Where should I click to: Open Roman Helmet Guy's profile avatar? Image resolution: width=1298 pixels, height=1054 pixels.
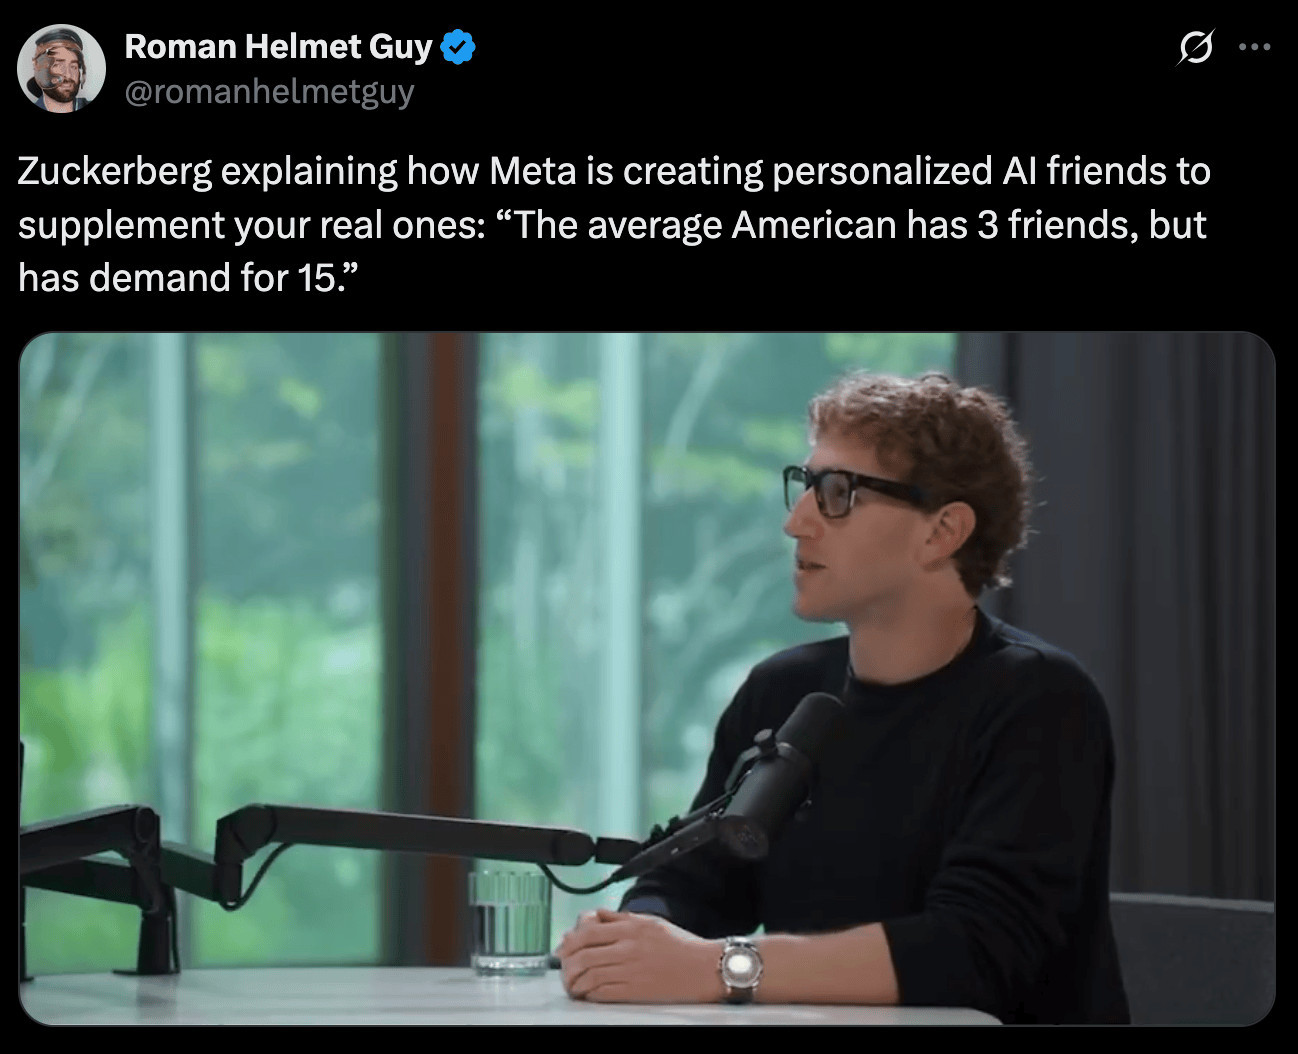(61, 68)
